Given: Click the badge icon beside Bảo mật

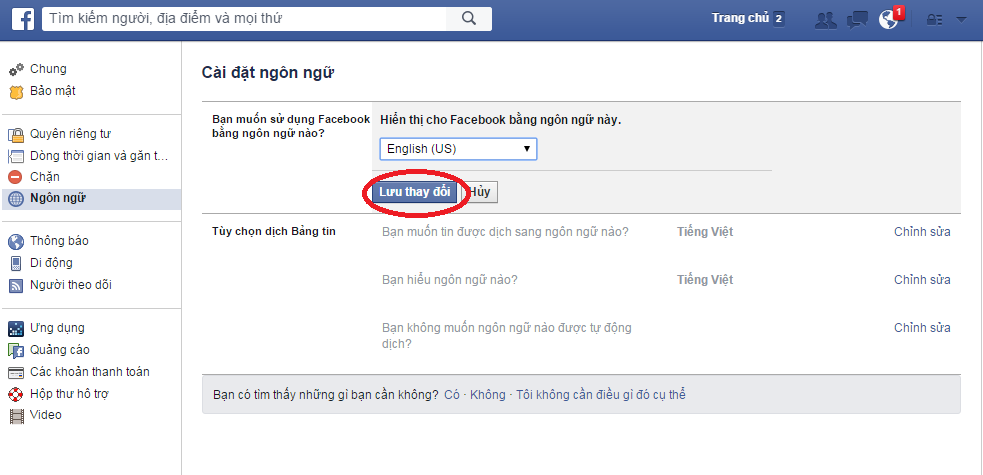Looking at the screenshot, I should click(x=16, y=92).
